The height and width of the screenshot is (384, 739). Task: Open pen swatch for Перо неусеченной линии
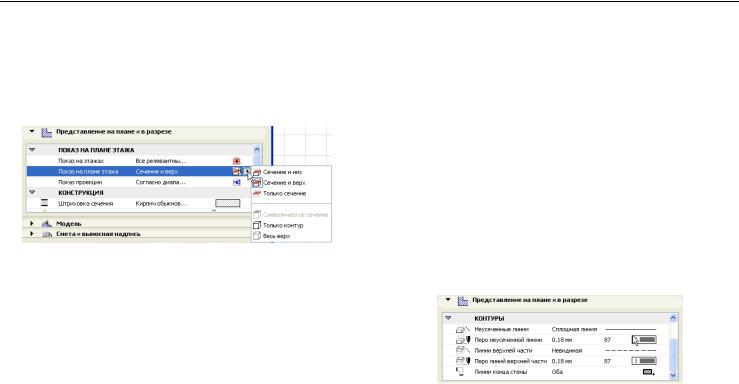point(644,340)
